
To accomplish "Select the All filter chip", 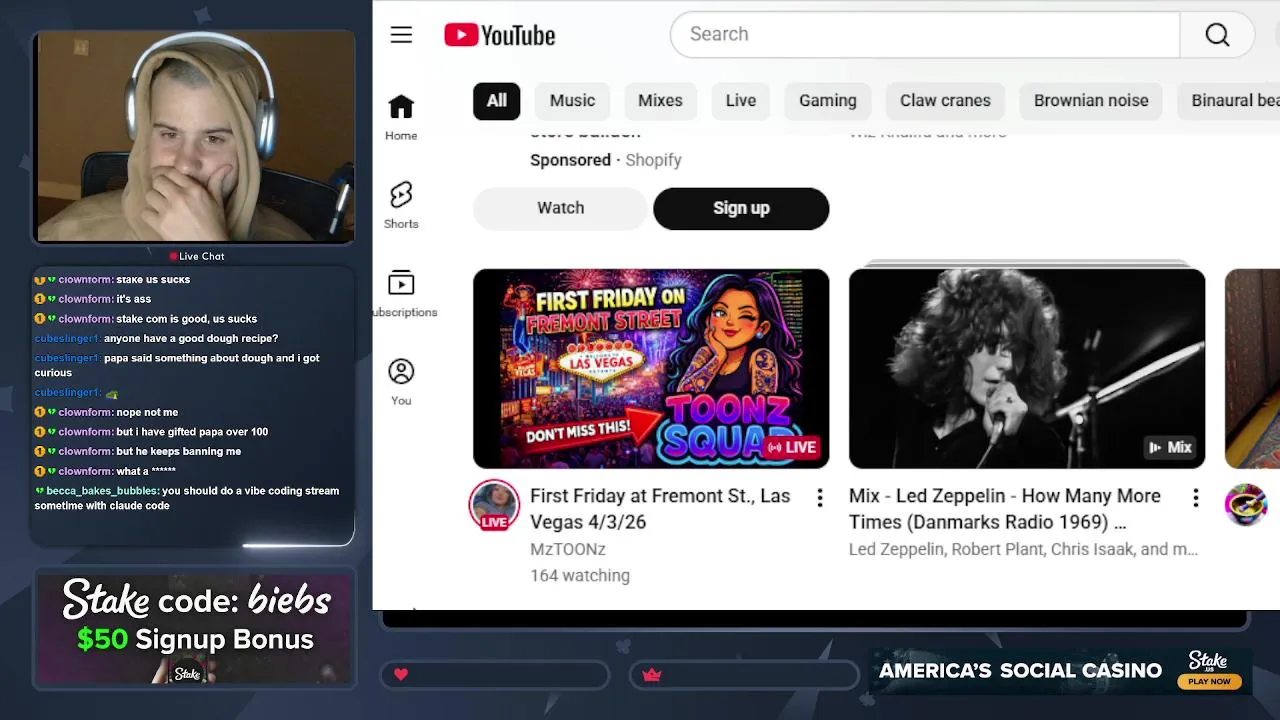I will 497,100.
